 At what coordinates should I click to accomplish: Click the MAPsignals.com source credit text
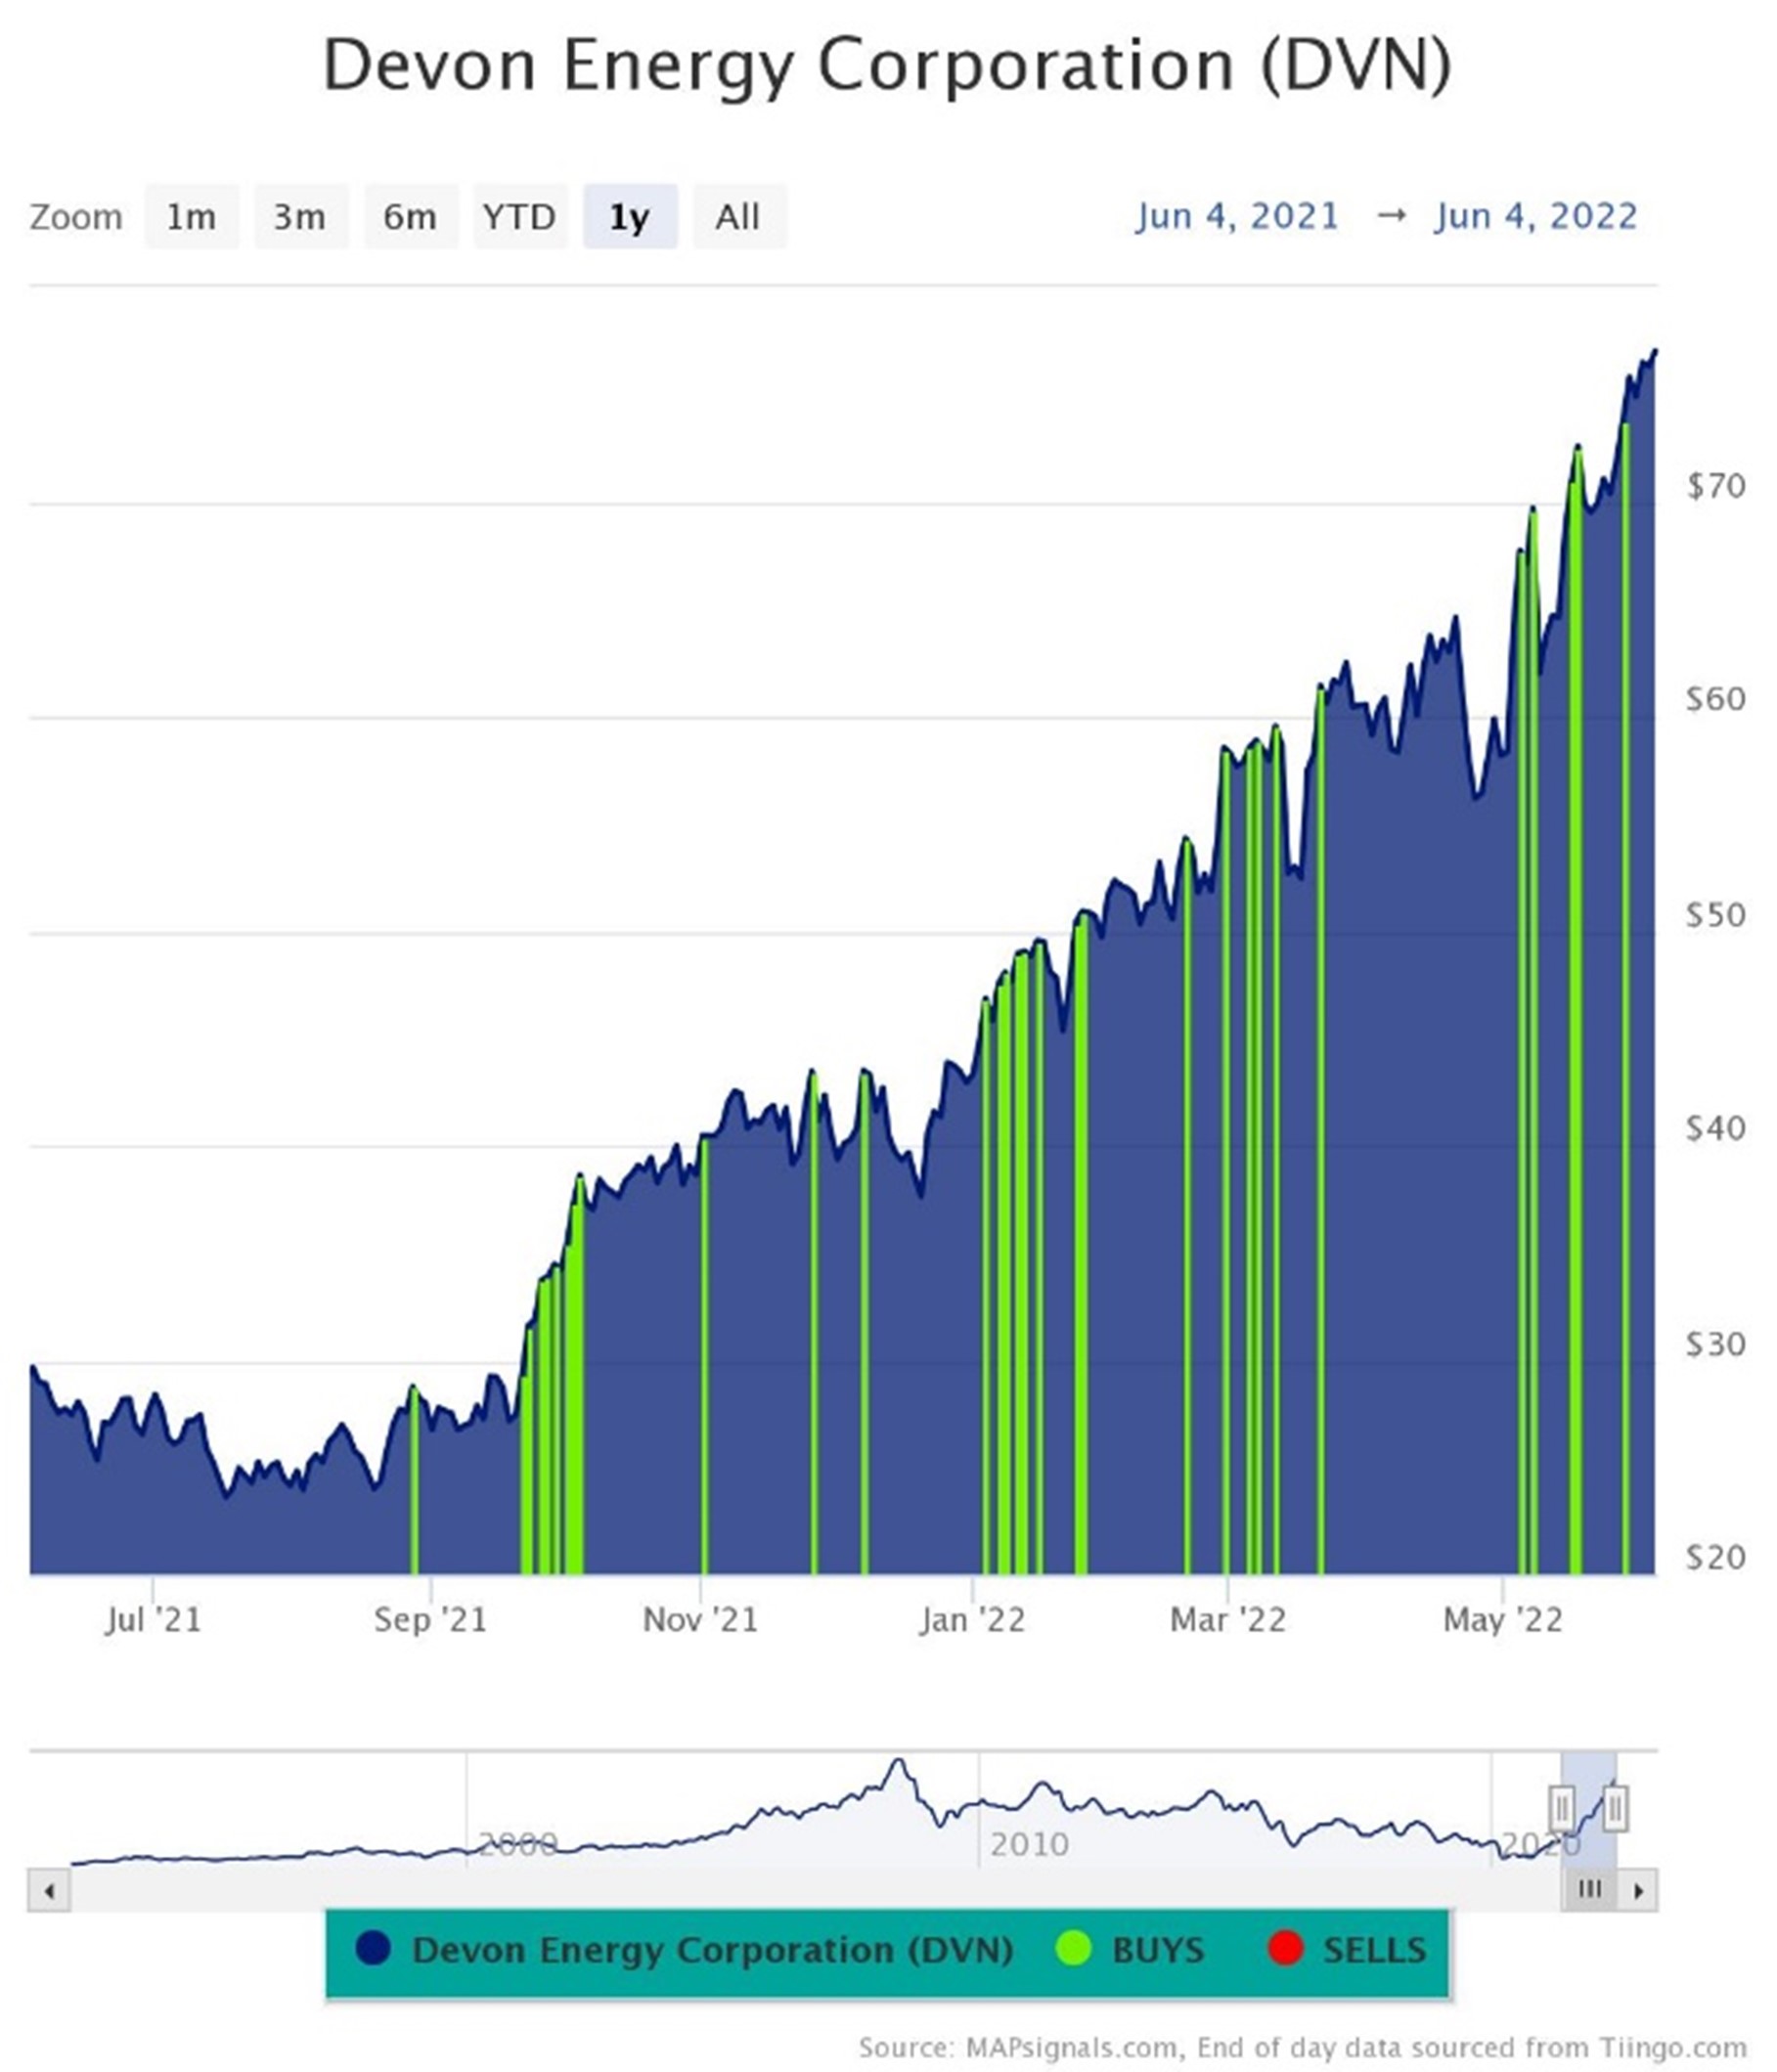point(1302,2047)
